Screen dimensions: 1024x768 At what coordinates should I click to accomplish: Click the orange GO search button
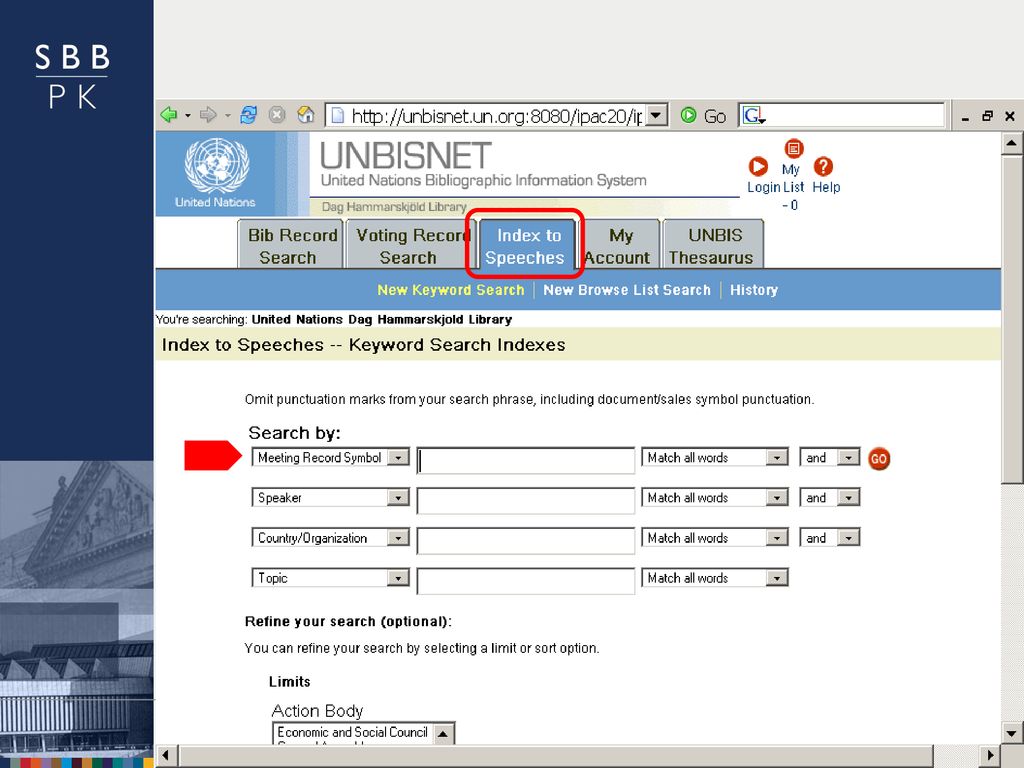(879, 458)
